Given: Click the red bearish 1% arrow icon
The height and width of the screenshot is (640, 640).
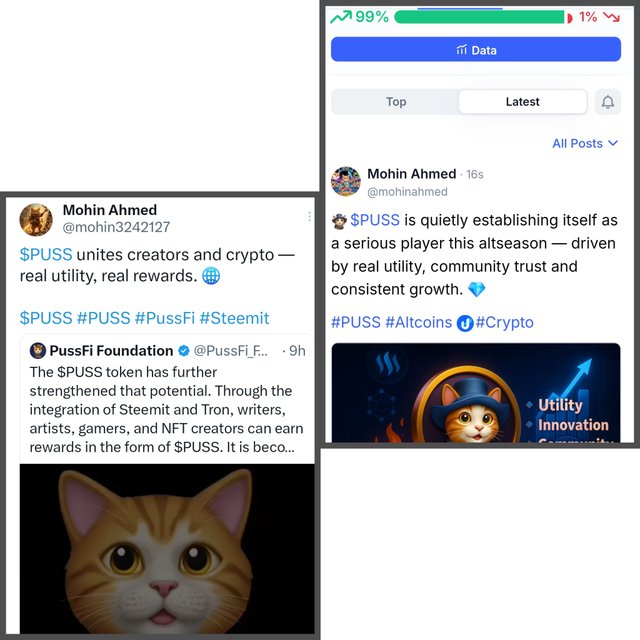Looking at the screenshot, I should [x=611, y=17].
